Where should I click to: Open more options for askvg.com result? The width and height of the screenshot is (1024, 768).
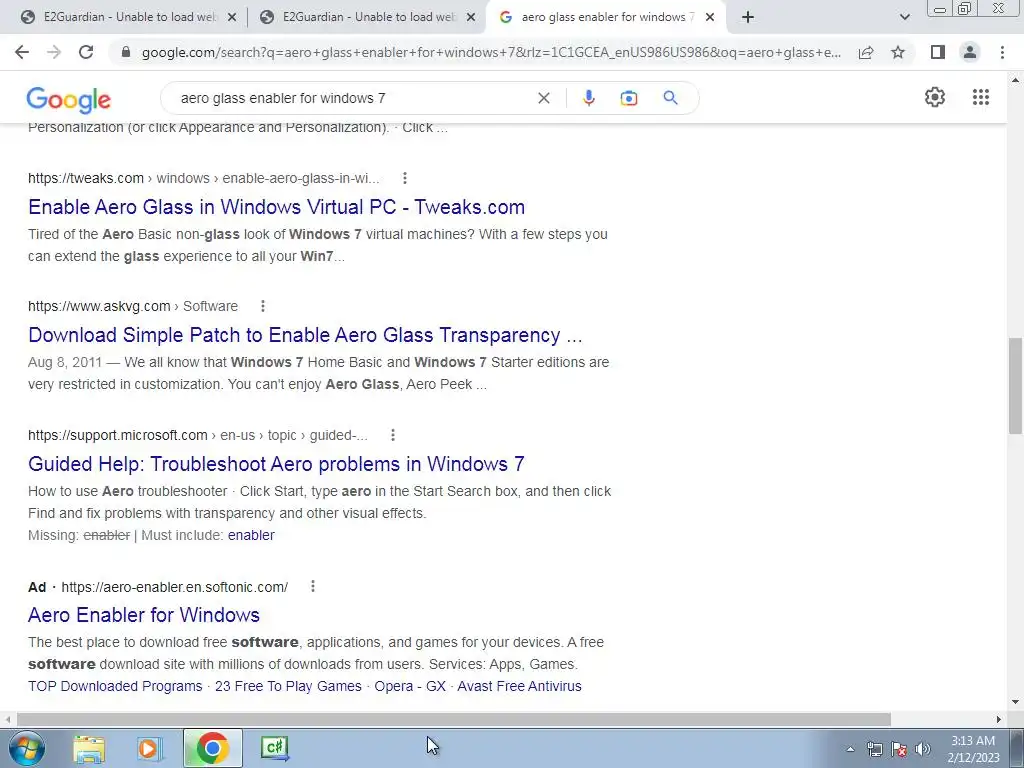coord(263,306)
